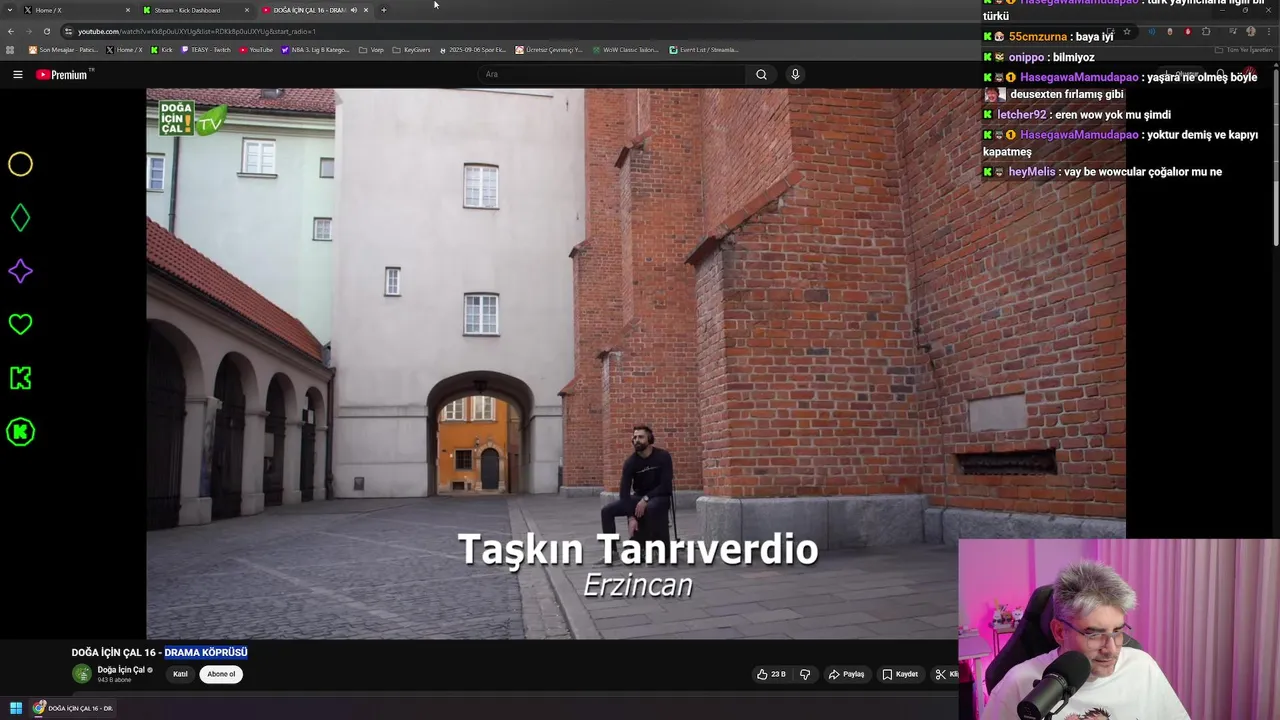Focus the YouTube 'Ara' search field
Screen dimensions: 1280x720
[x=612, y=74]
